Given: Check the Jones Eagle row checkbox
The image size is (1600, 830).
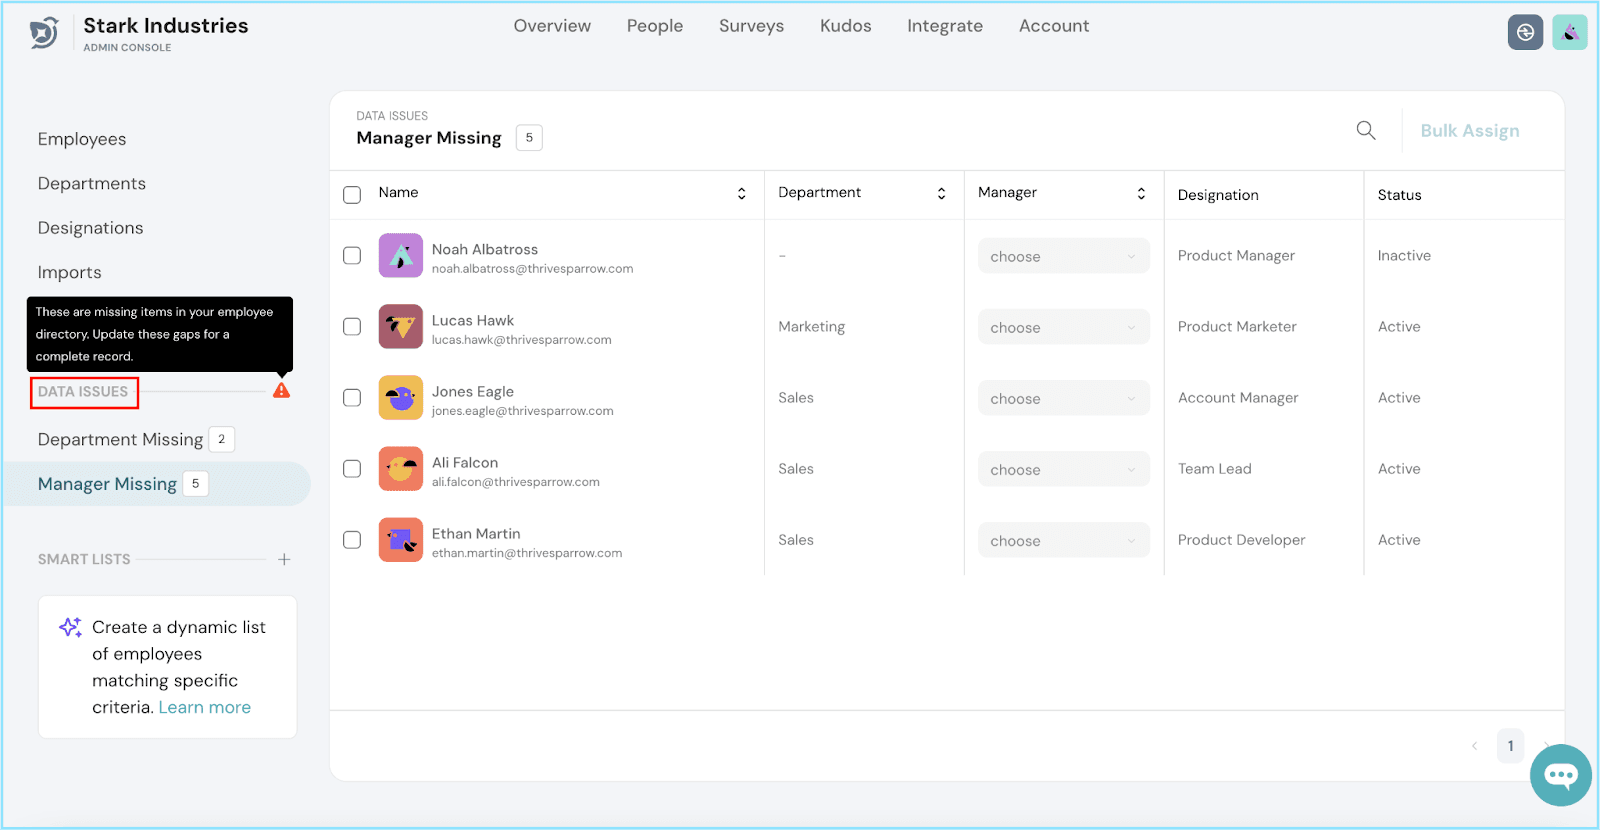Looking at the screenshot, I should (352, 397).
